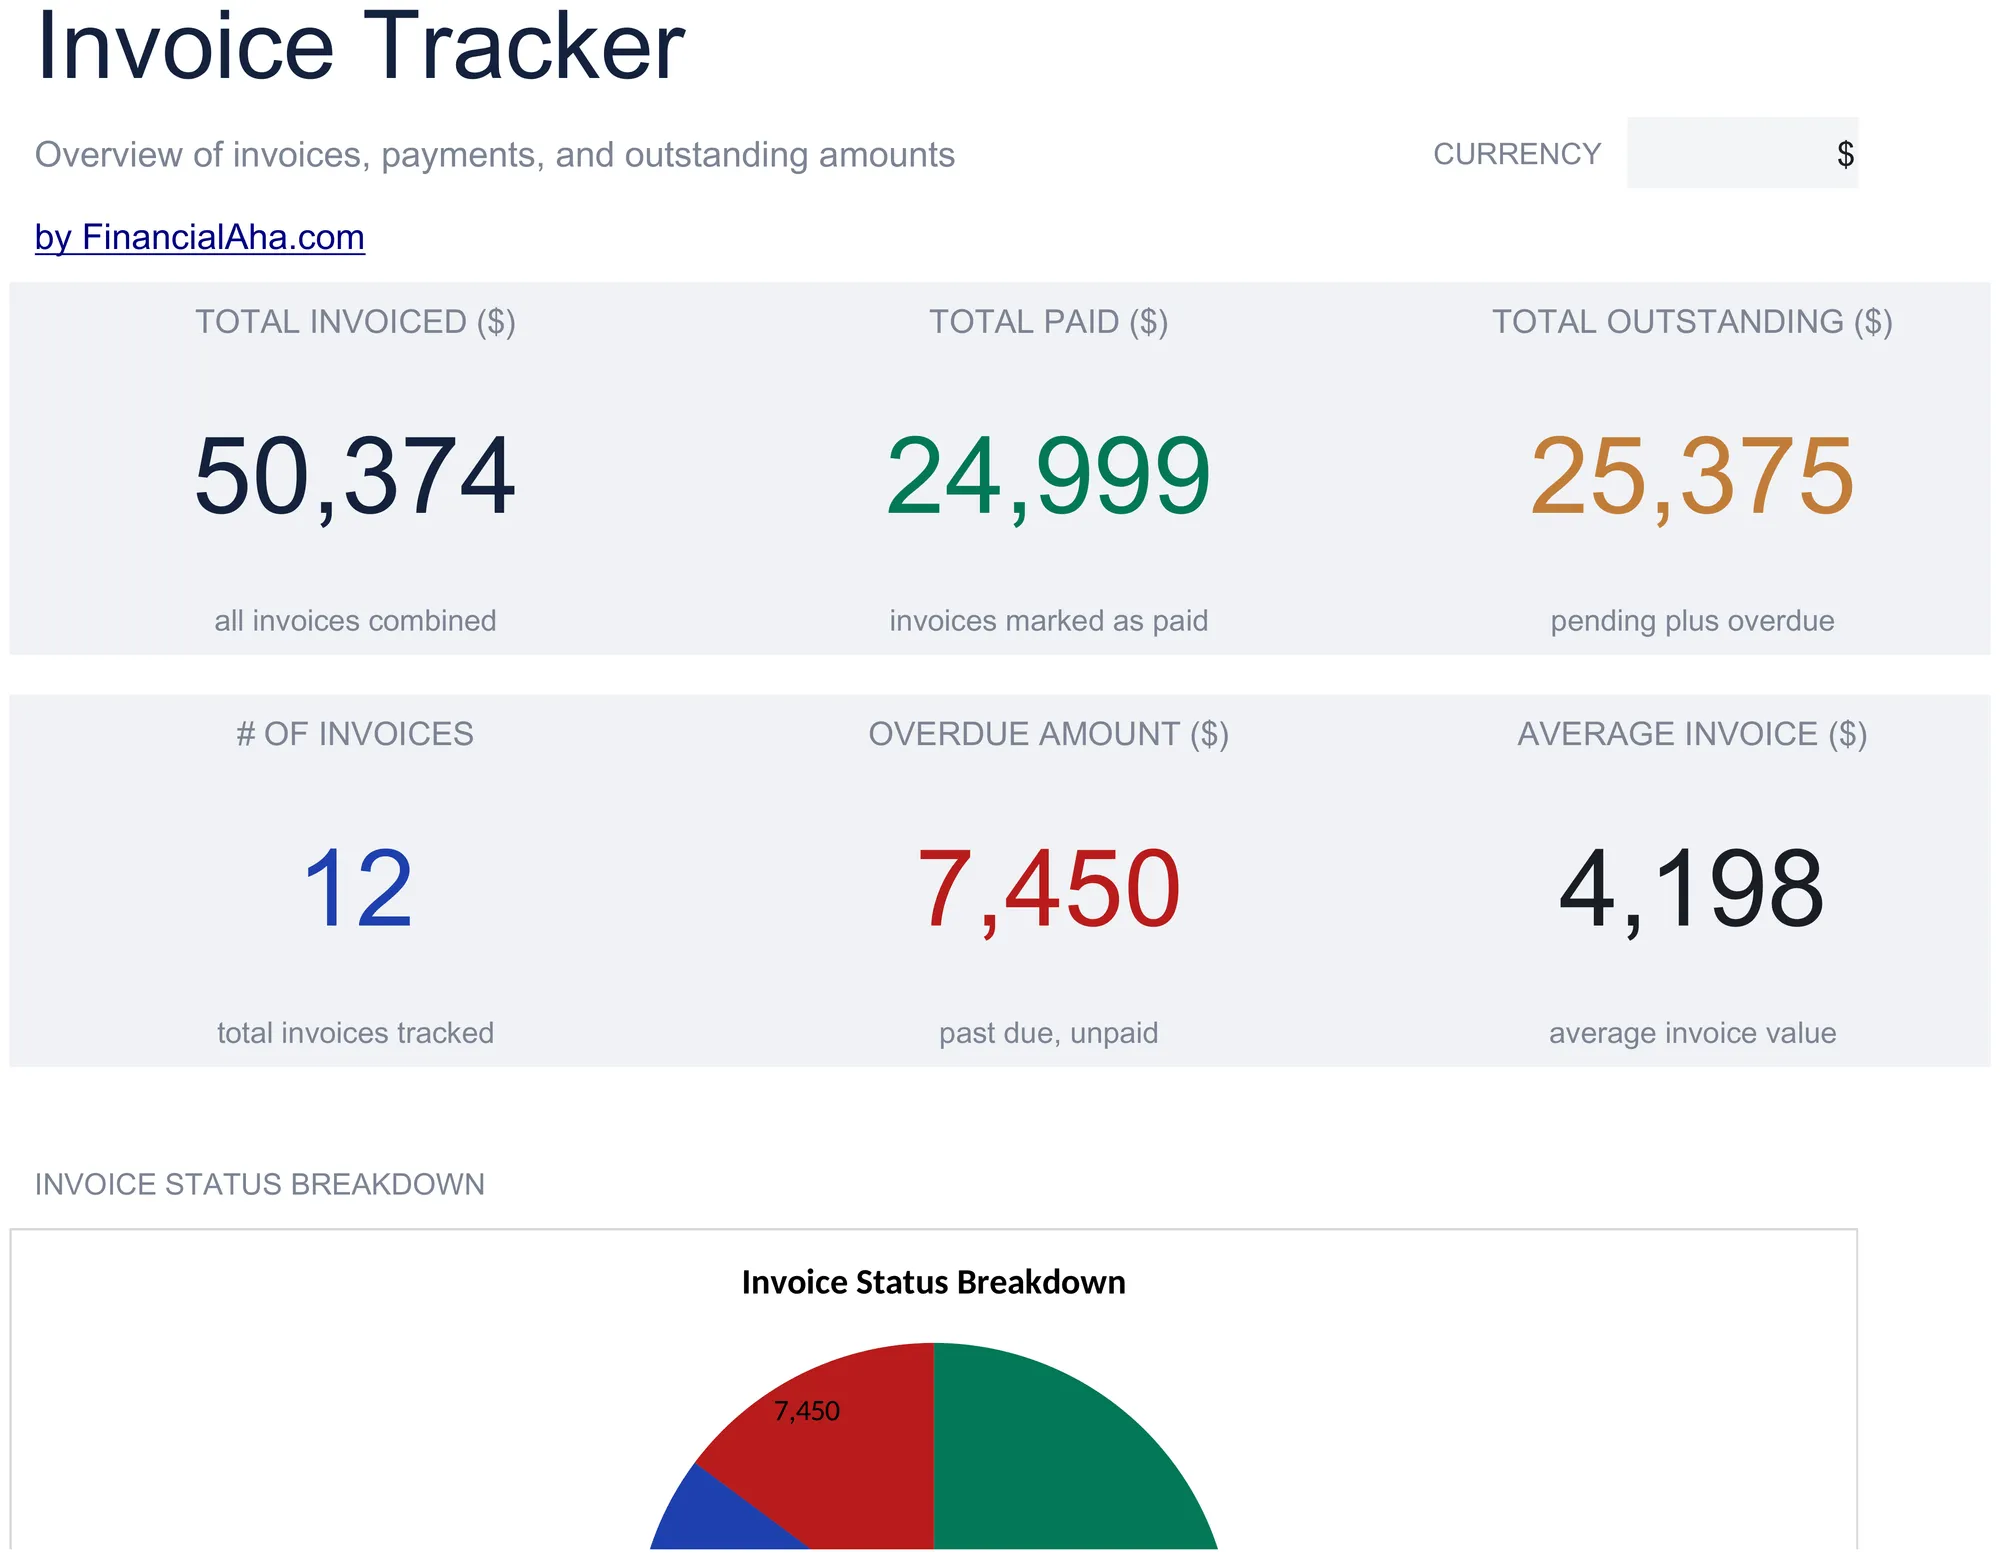This screenshot has height=1559, width=2000.
Task: Click the 24,999 total paid value
Action: 1049,478
